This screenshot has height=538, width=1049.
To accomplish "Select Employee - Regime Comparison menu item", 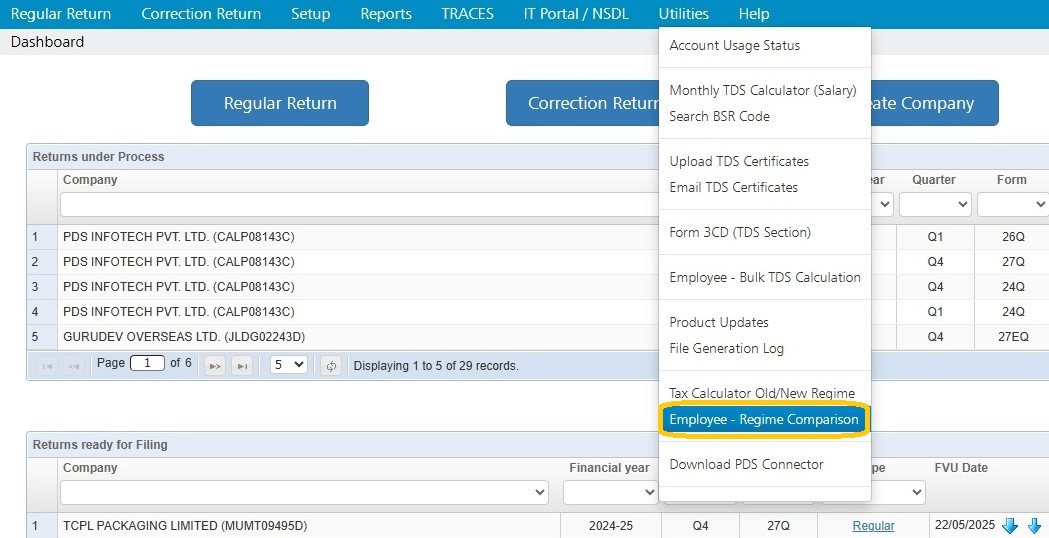I will pyautogui.click(x=764, y=420).
